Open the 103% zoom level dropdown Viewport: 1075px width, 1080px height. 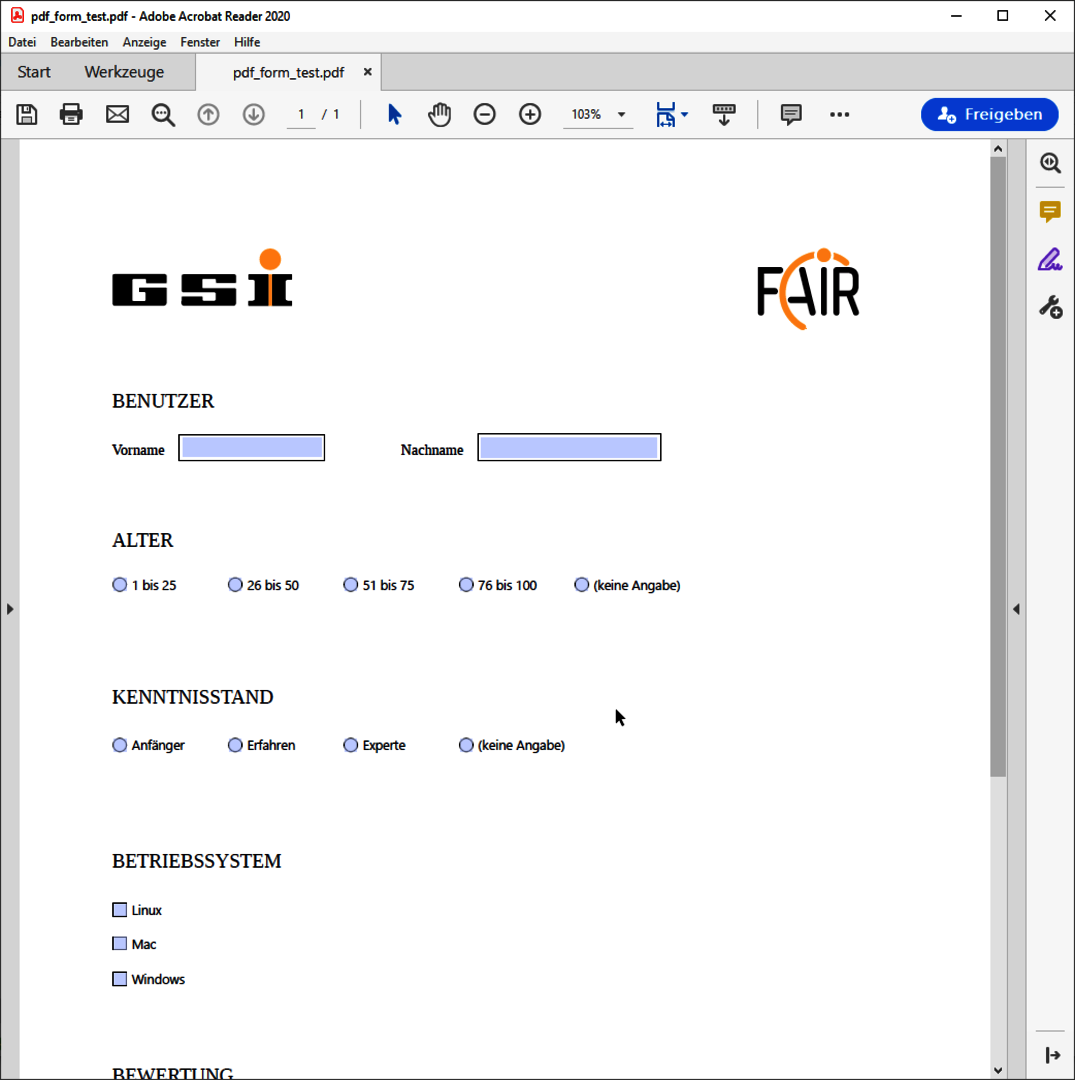[621, 115]
